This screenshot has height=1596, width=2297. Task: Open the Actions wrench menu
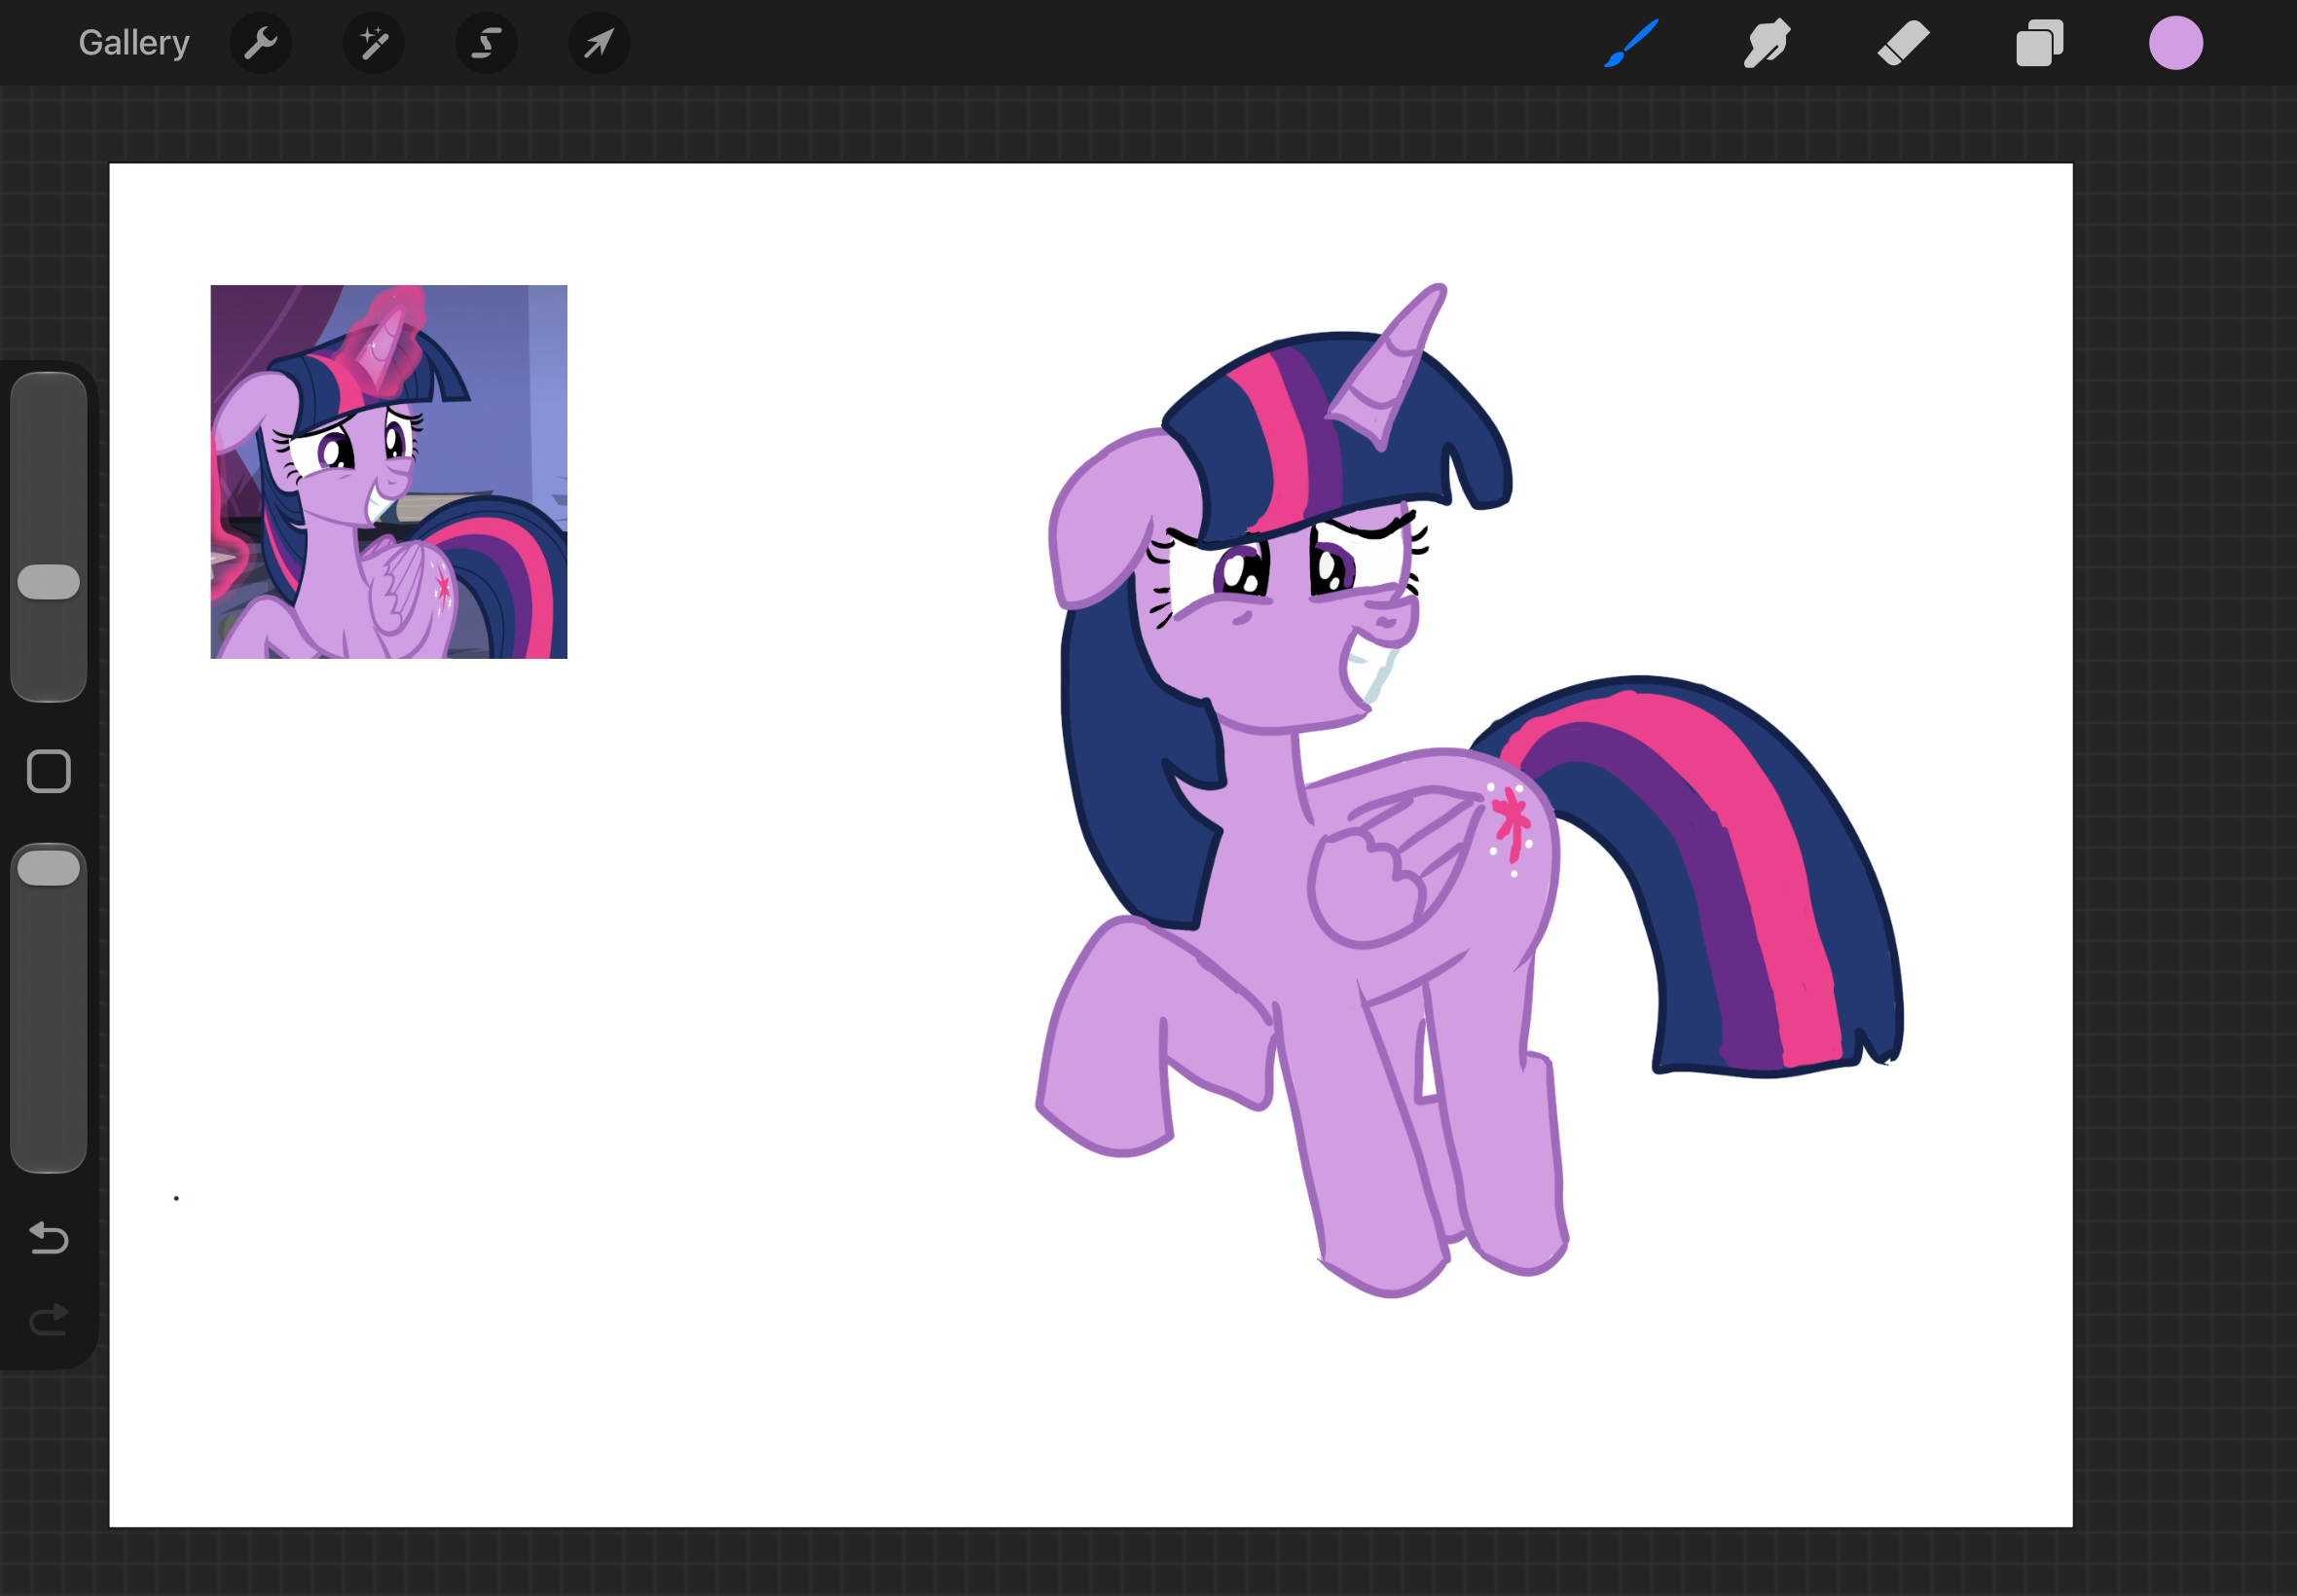tap(261, 43)
